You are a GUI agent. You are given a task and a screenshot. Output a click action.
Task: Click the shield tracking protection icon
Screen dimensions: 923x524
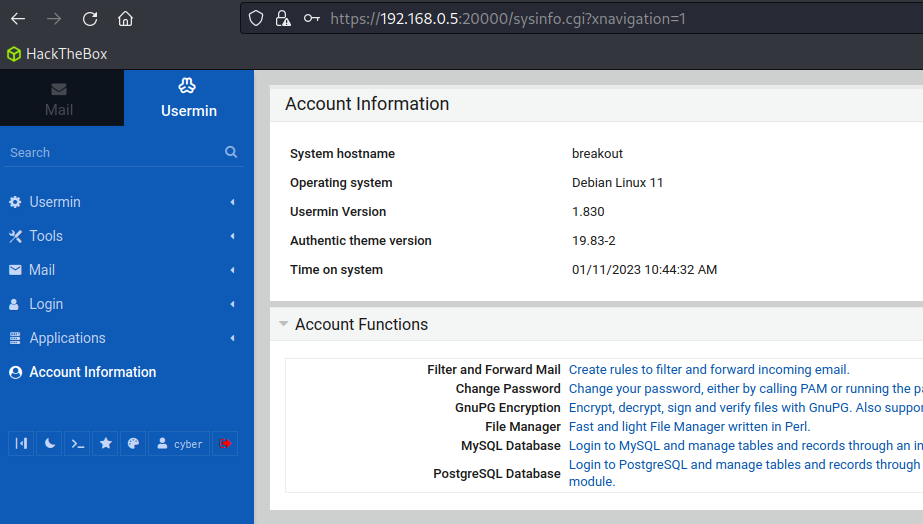point(256,19)
